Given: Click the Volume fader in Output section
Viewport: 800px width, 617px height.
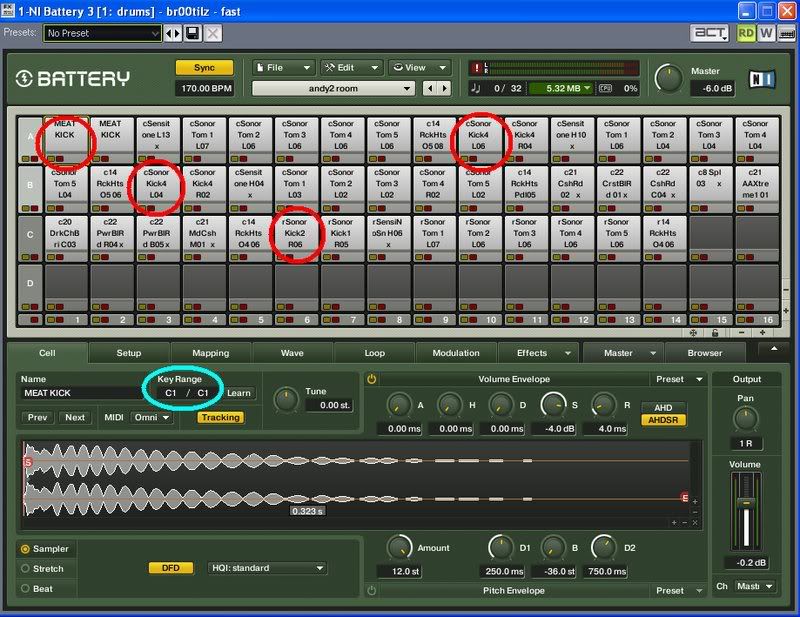Looking at the screenshot, I should (746, 504).
